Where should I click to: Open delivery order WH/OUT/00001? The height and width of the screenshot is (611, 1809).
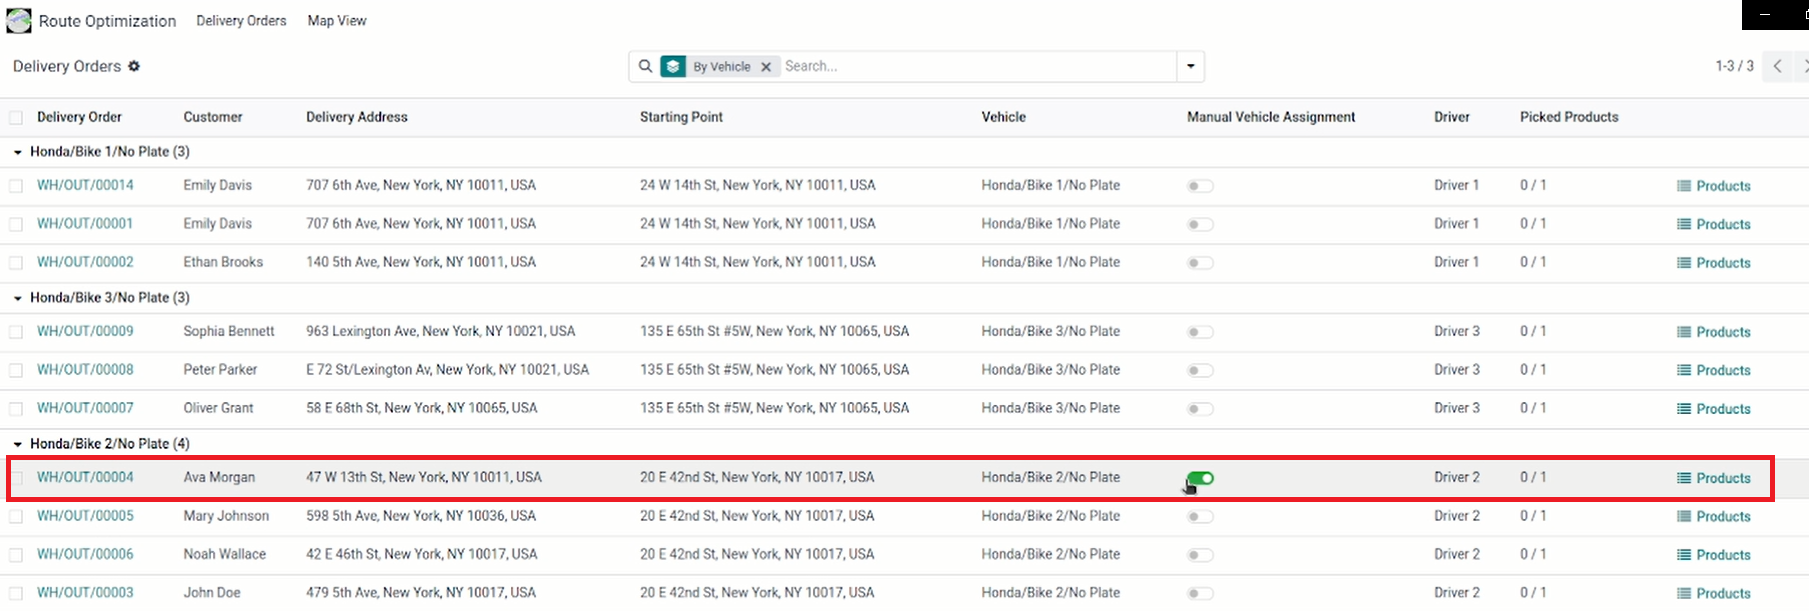(85, 224)
